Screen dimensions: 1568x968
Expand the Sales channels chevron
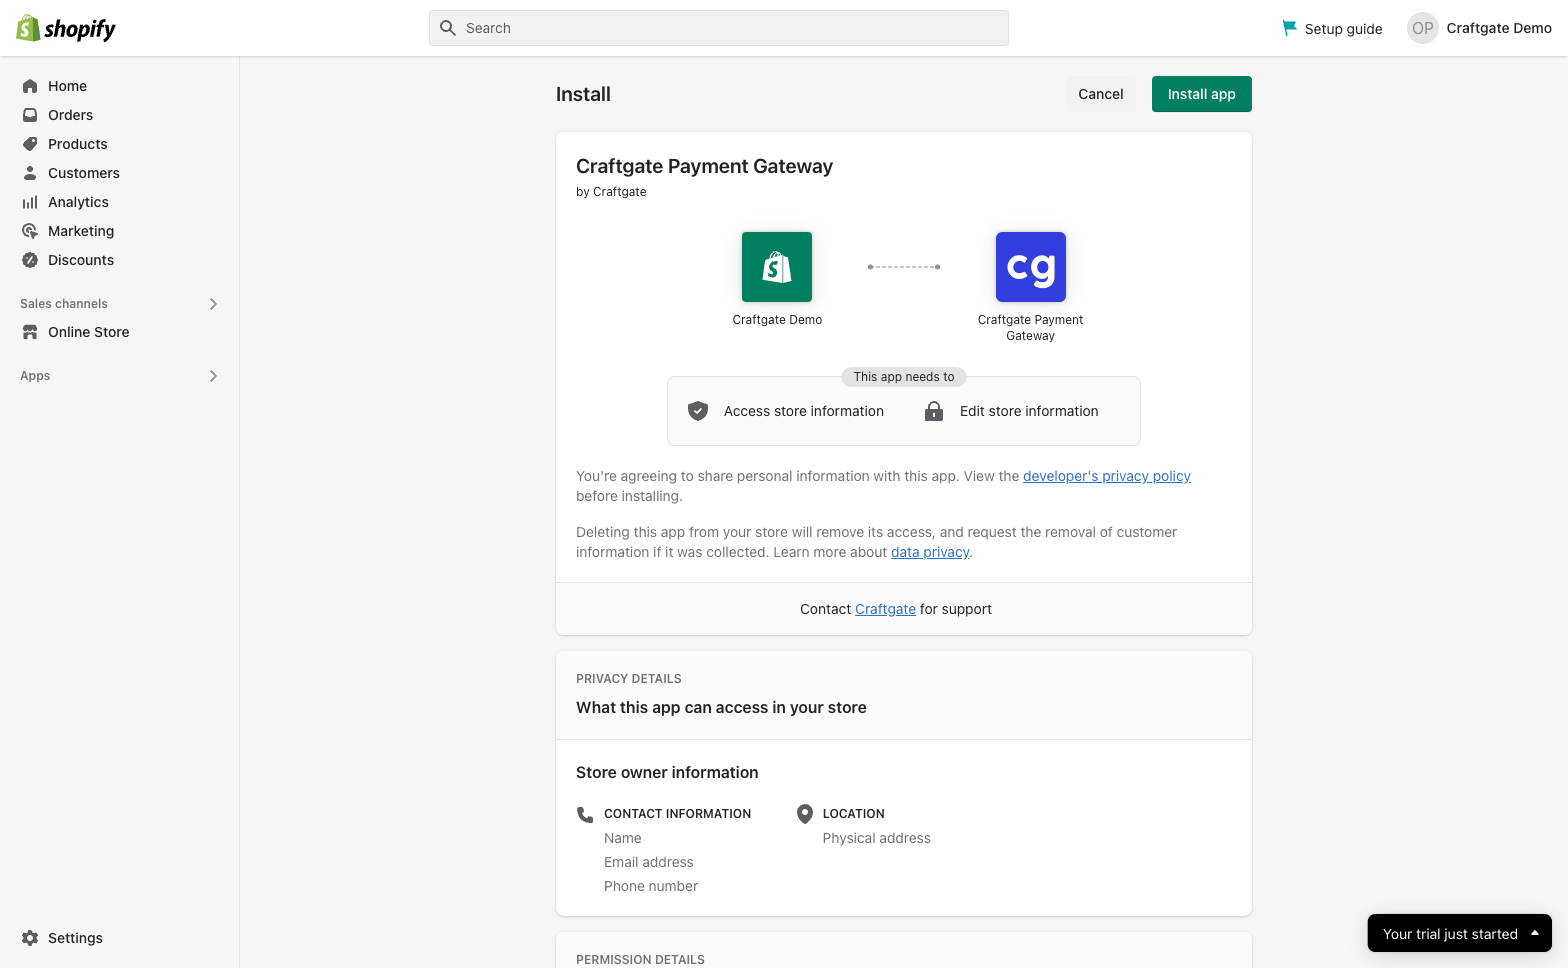click(x=213, y=304)
